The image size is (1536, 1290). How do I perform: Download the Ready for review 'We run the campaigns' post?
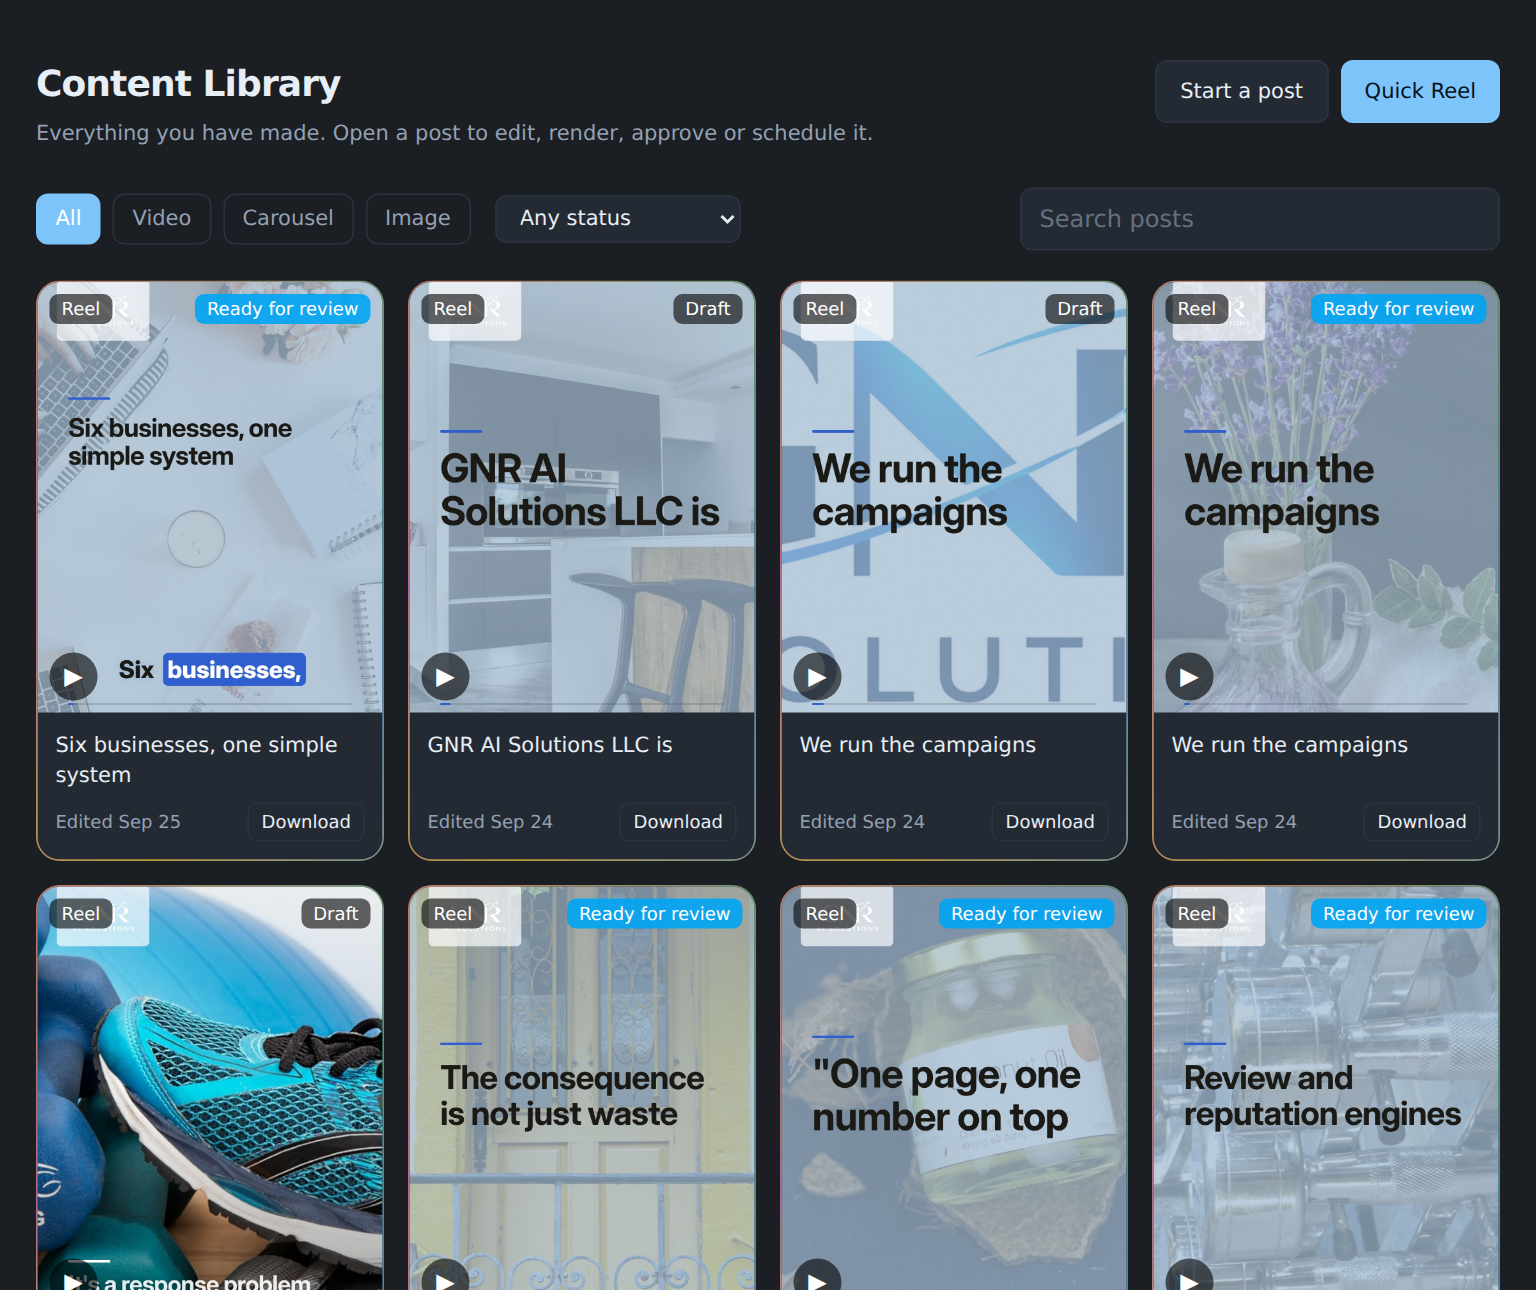[1422, 822]
